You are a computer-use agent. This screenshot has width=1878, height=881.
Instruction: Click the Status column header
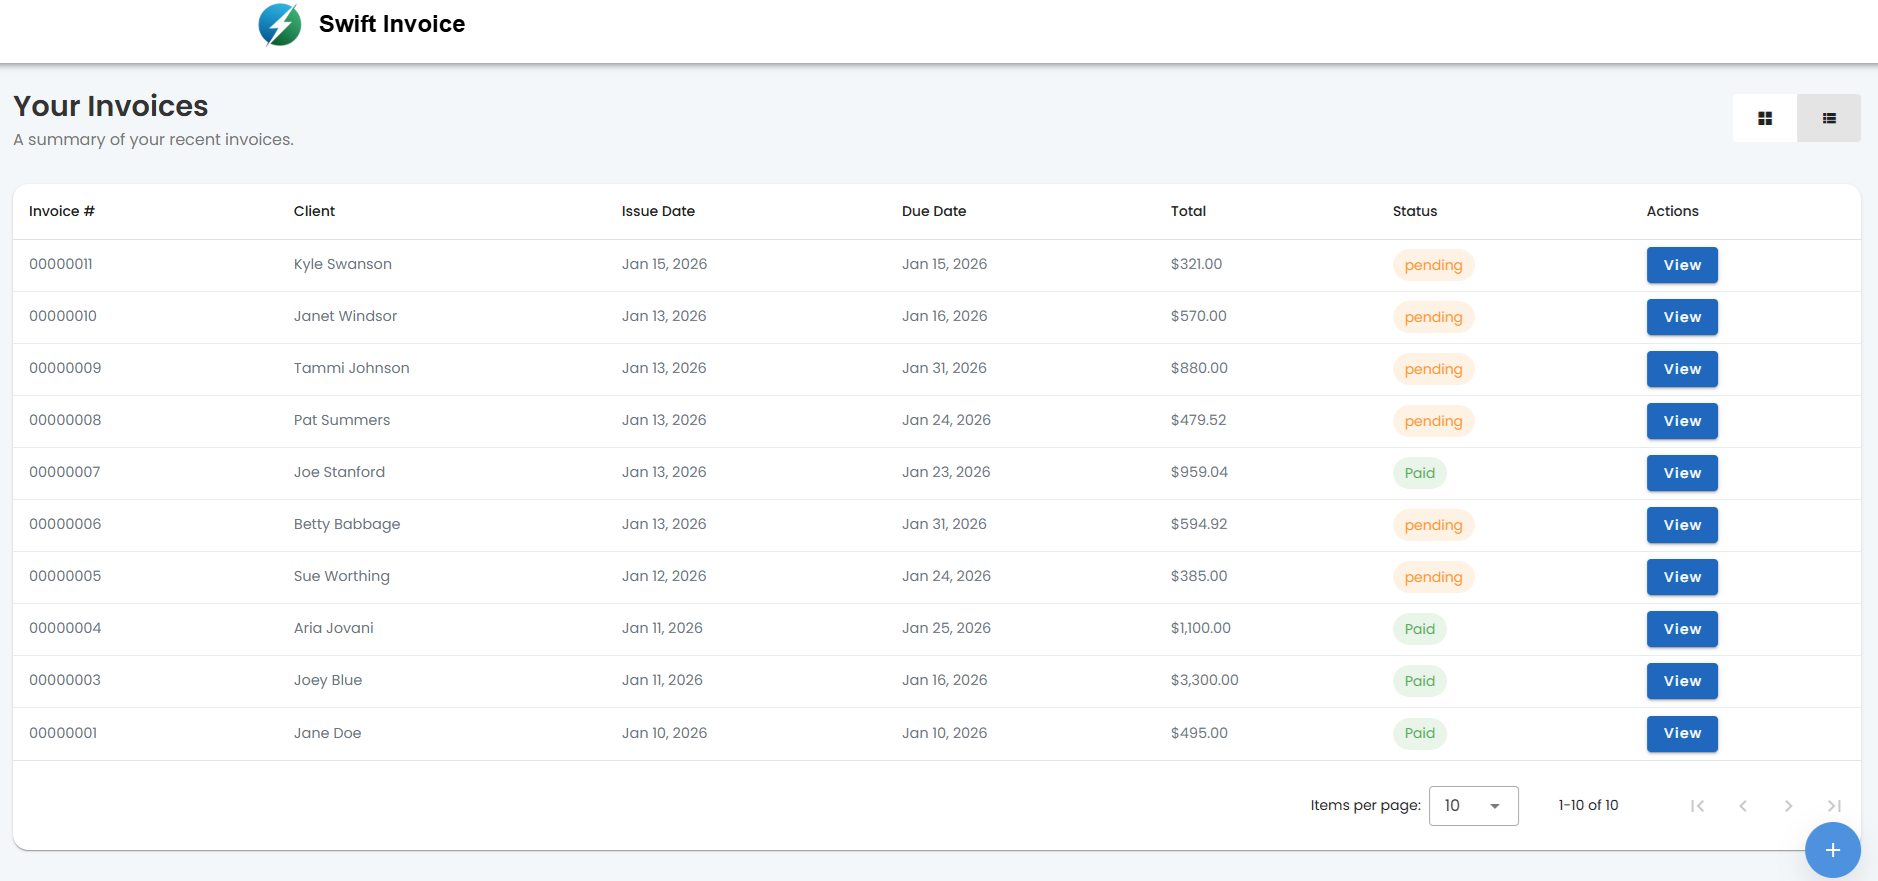1415,211
